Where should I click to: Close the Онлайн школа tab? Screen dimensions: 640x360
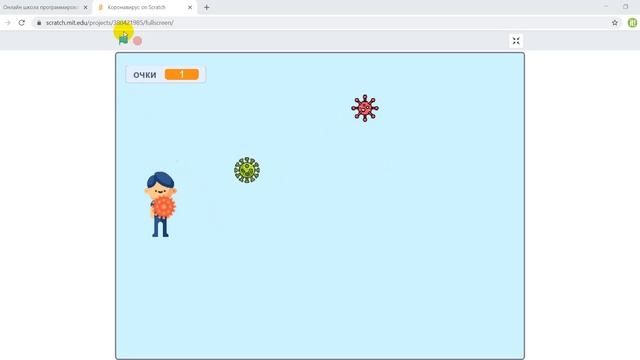pyautogui.click(x=85, y=7)
